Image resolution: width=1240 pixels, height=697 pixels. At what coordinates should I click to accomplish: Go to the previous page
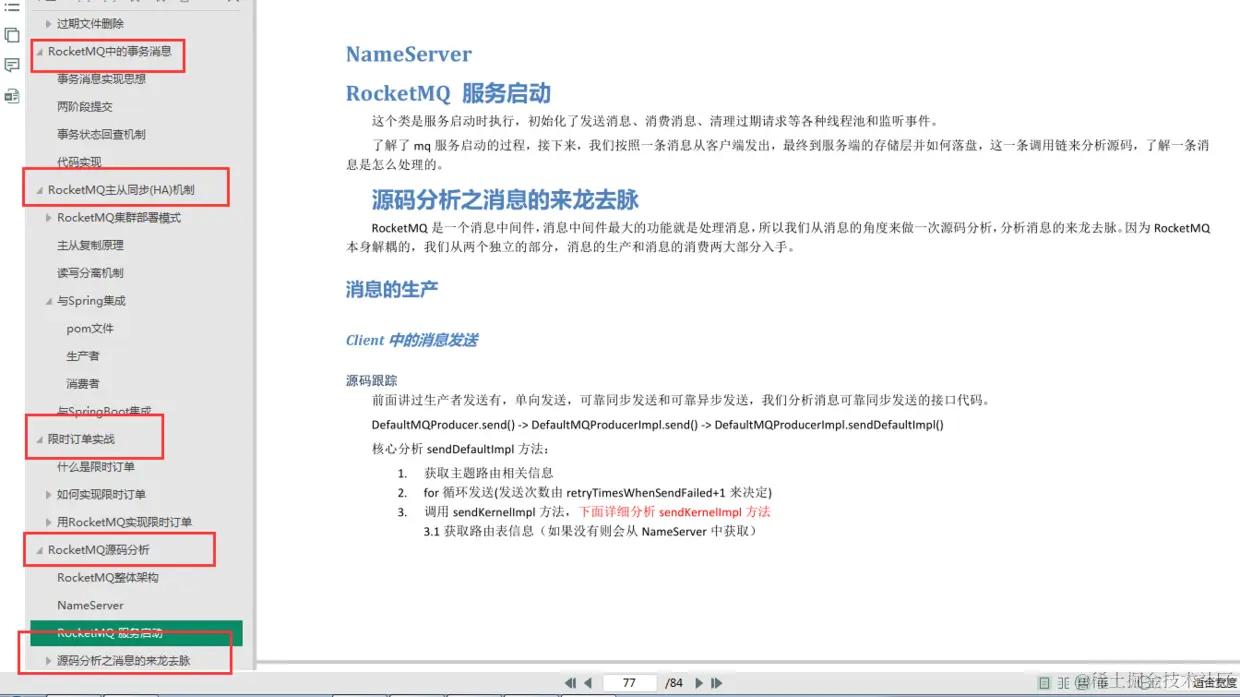click(588, 683)
